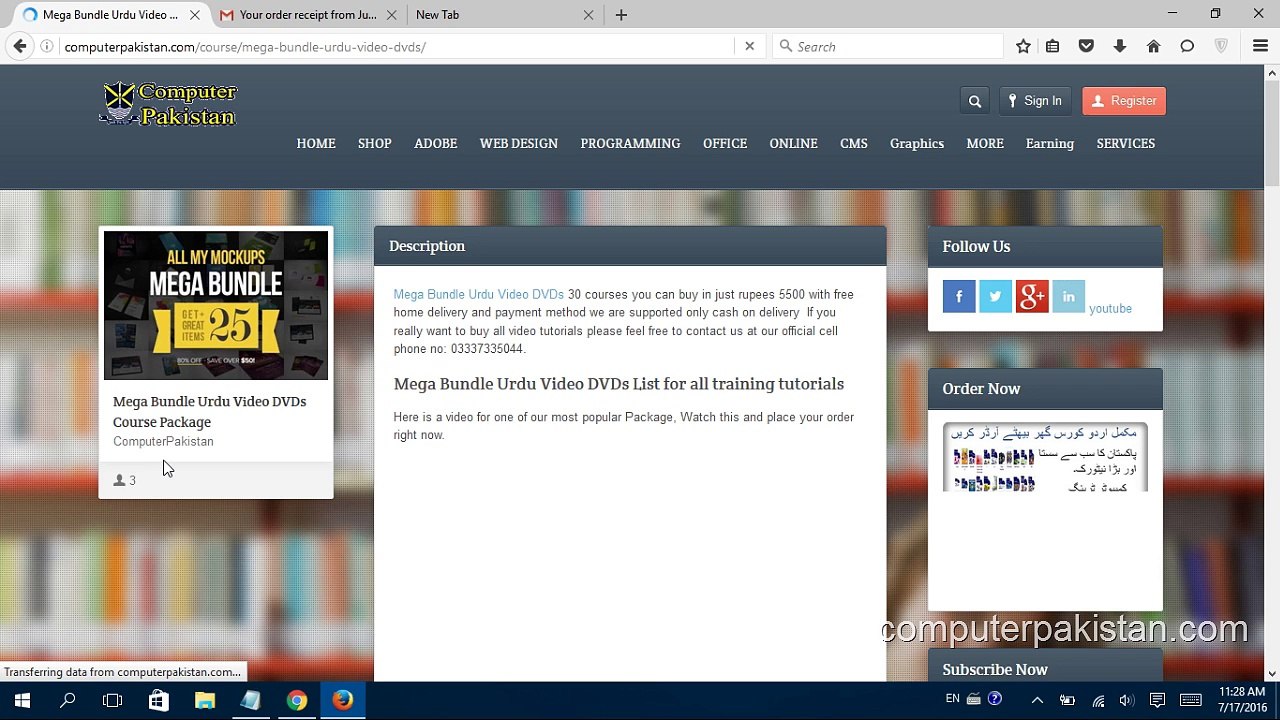Viewport: 1280px width, 720px height.
Task: Open WEB DESIGN menu item
Action: click(519, 144)
